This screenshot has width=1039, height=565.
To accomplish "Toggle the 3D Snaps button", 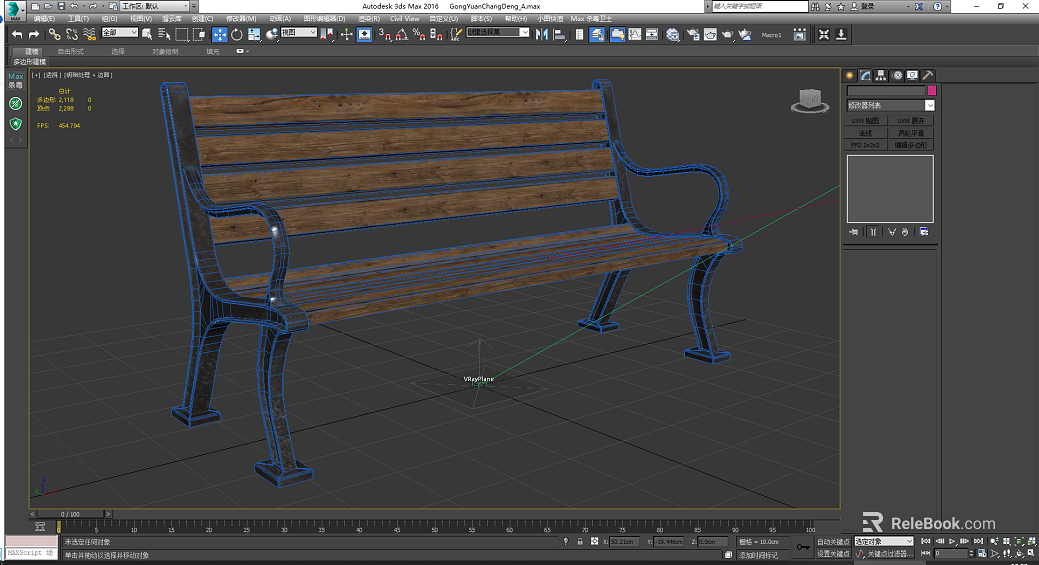I will [x=384, y=34].
